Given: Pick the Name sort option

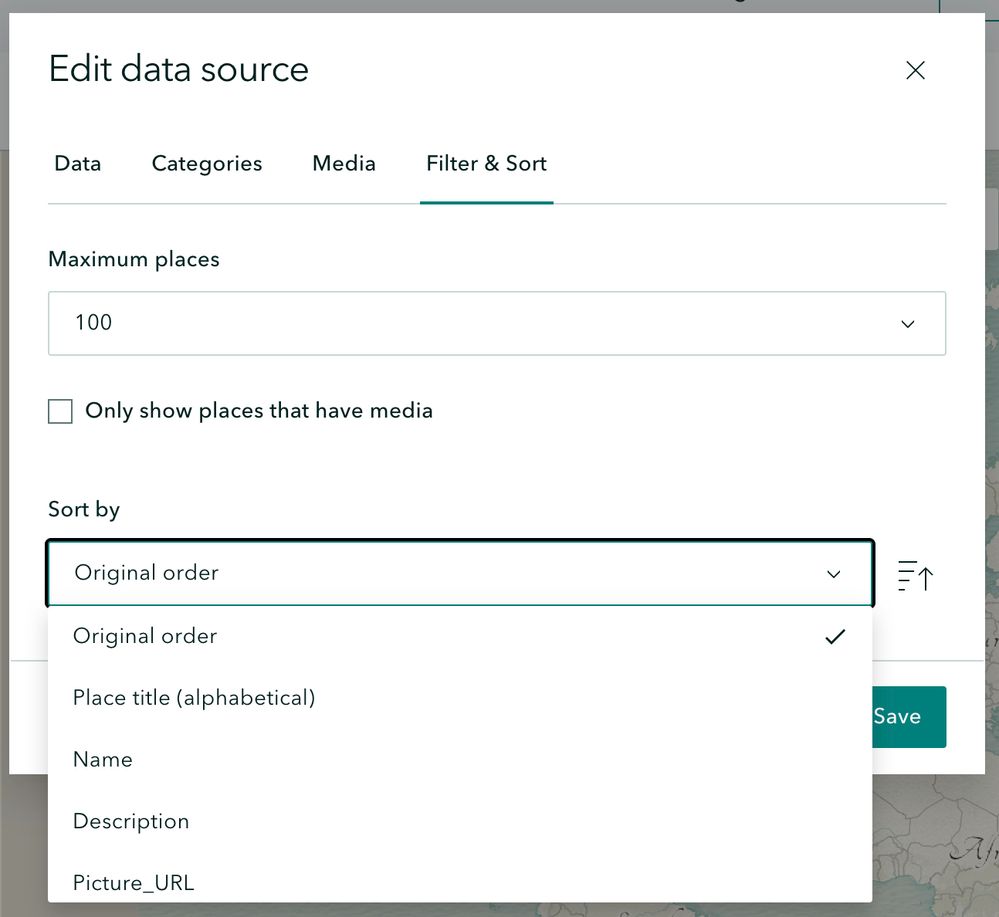Looking at the screenshot, I should 460,760.
